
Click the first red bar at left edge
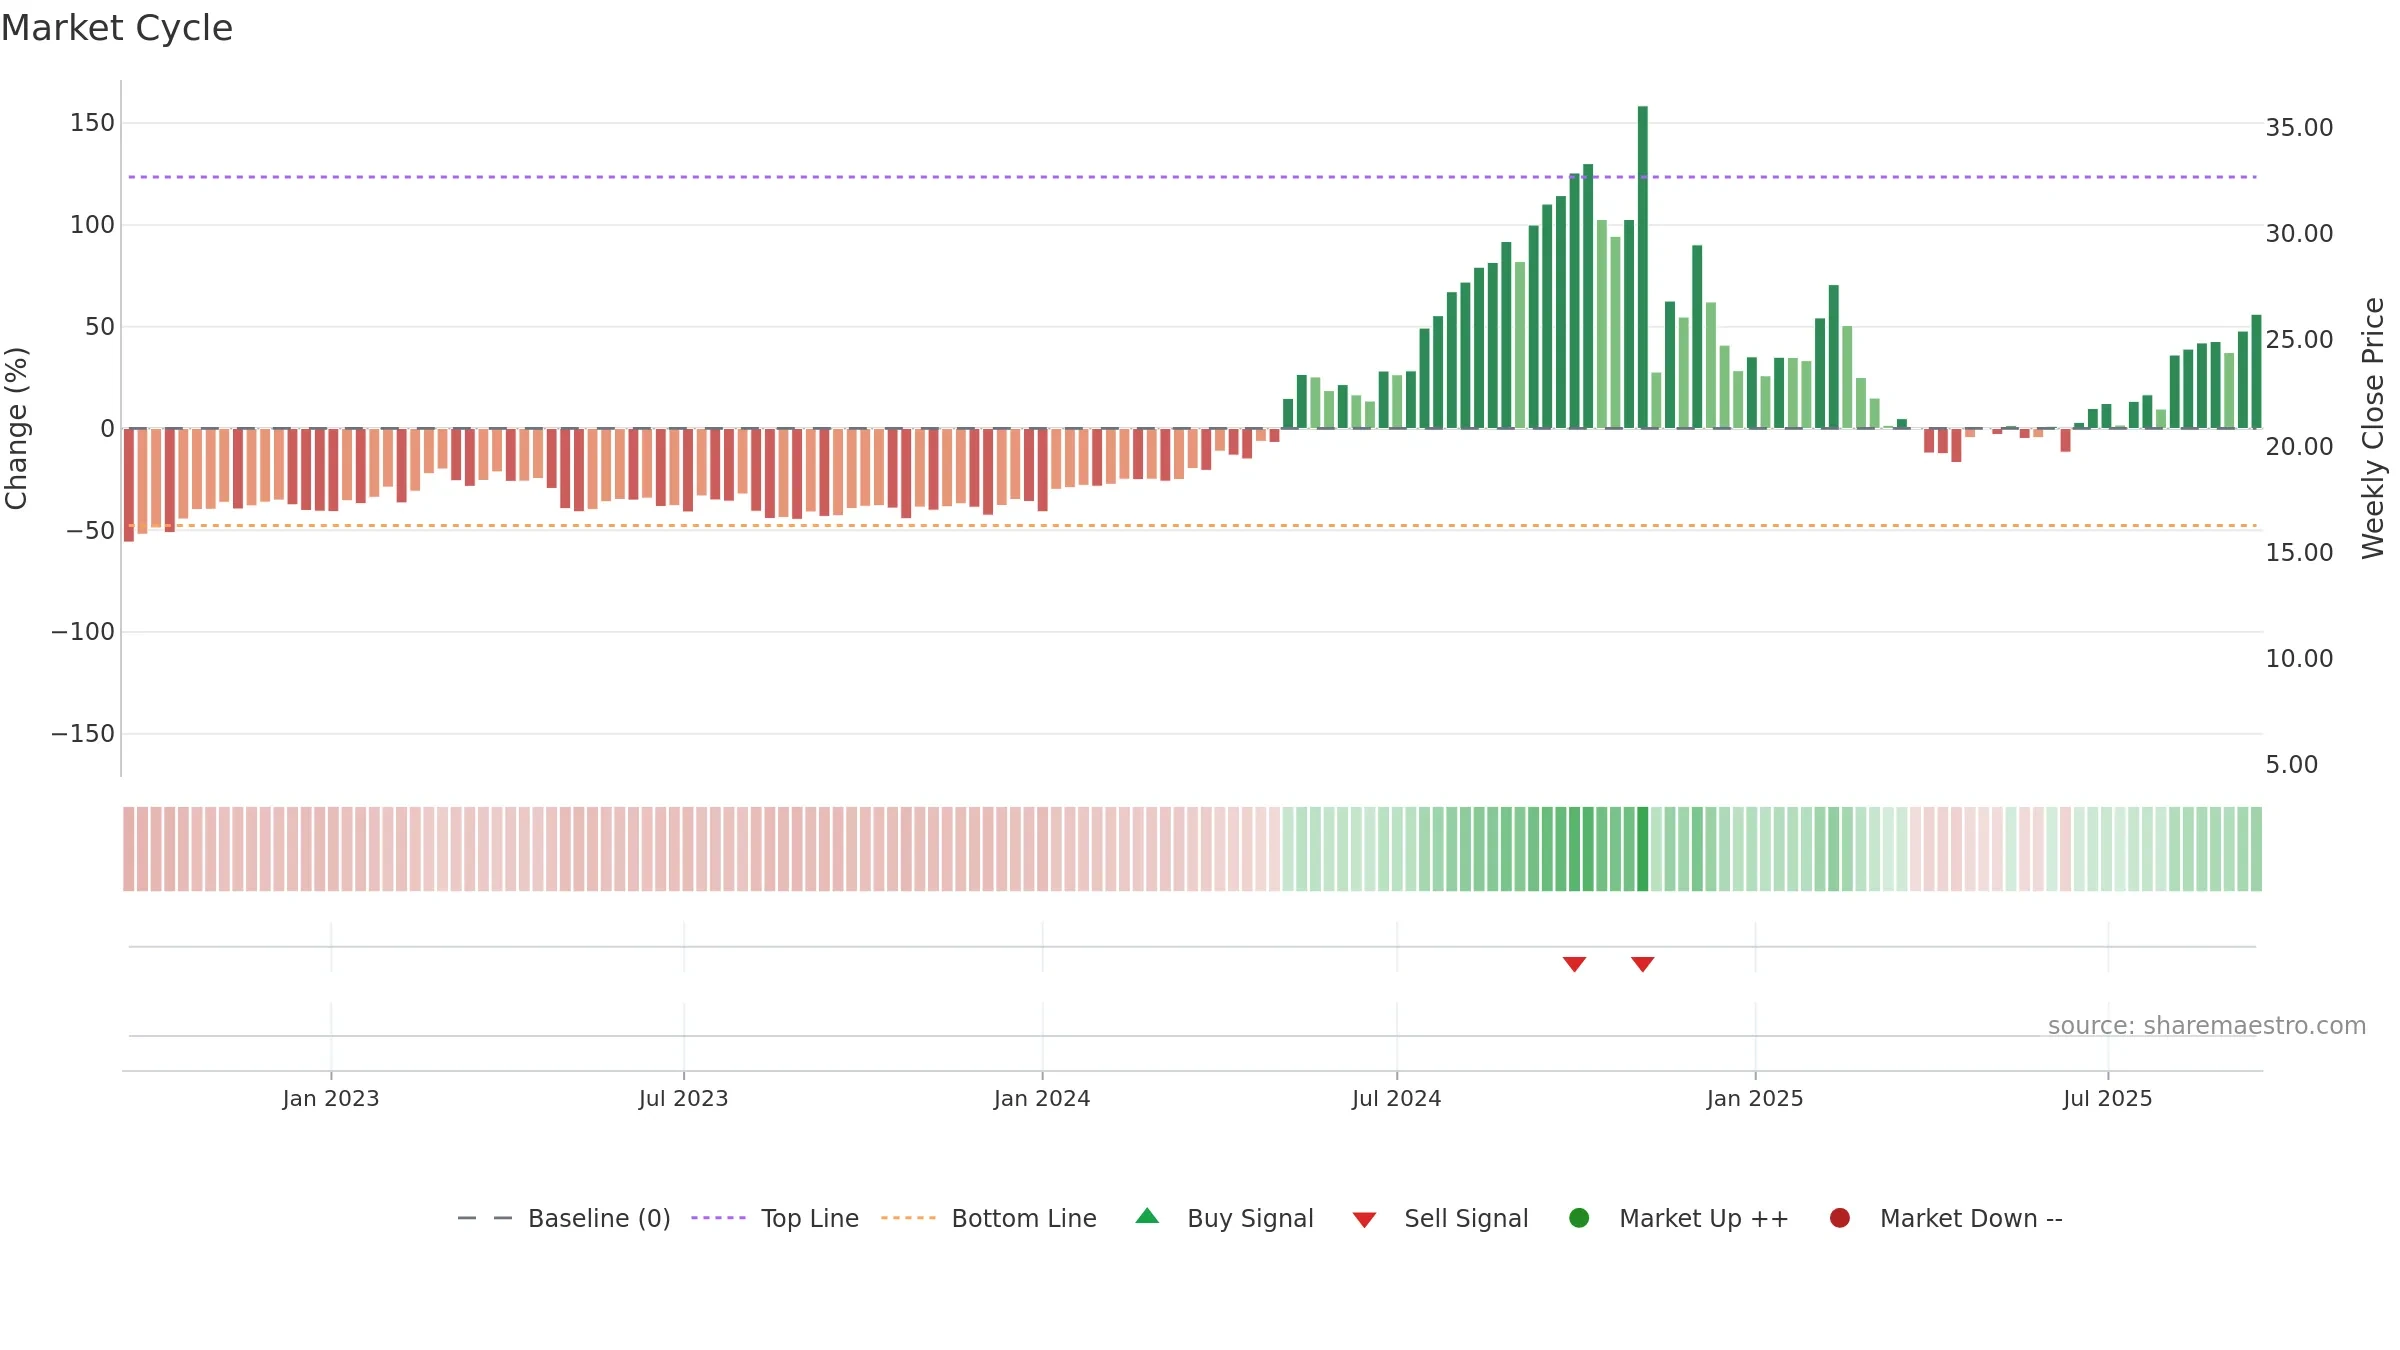pos(129,485)
